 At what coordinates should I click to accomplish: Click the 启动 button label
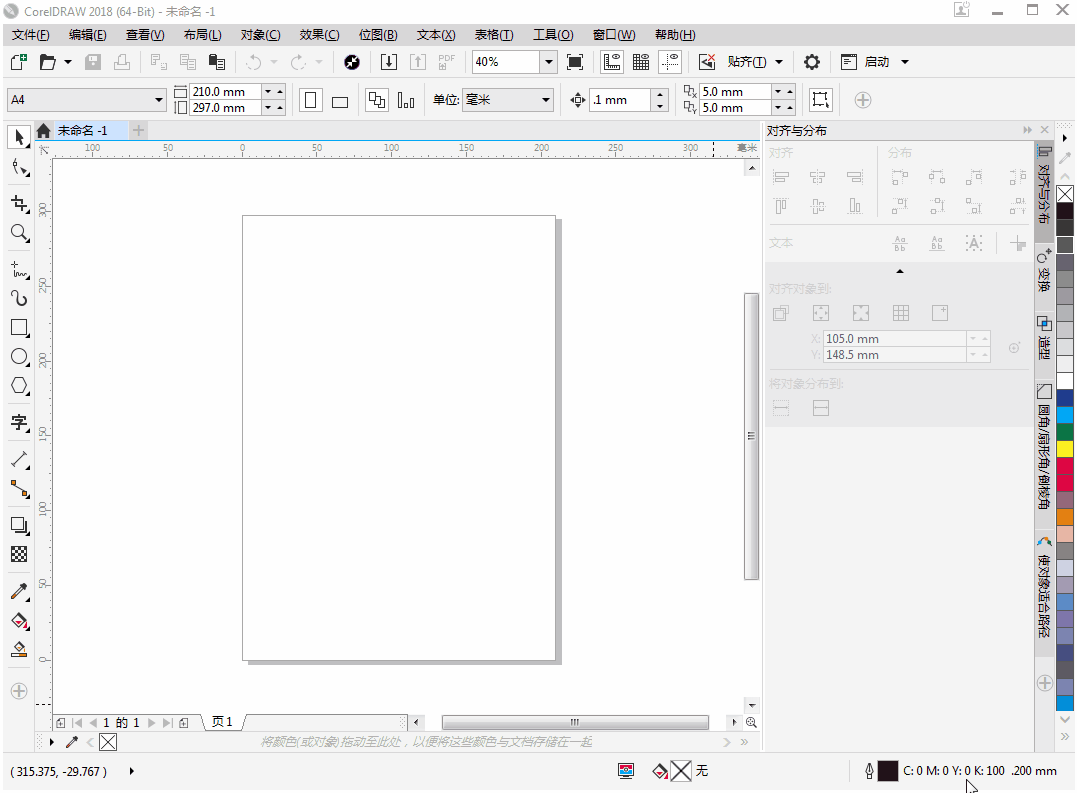[x=877, y=62]
